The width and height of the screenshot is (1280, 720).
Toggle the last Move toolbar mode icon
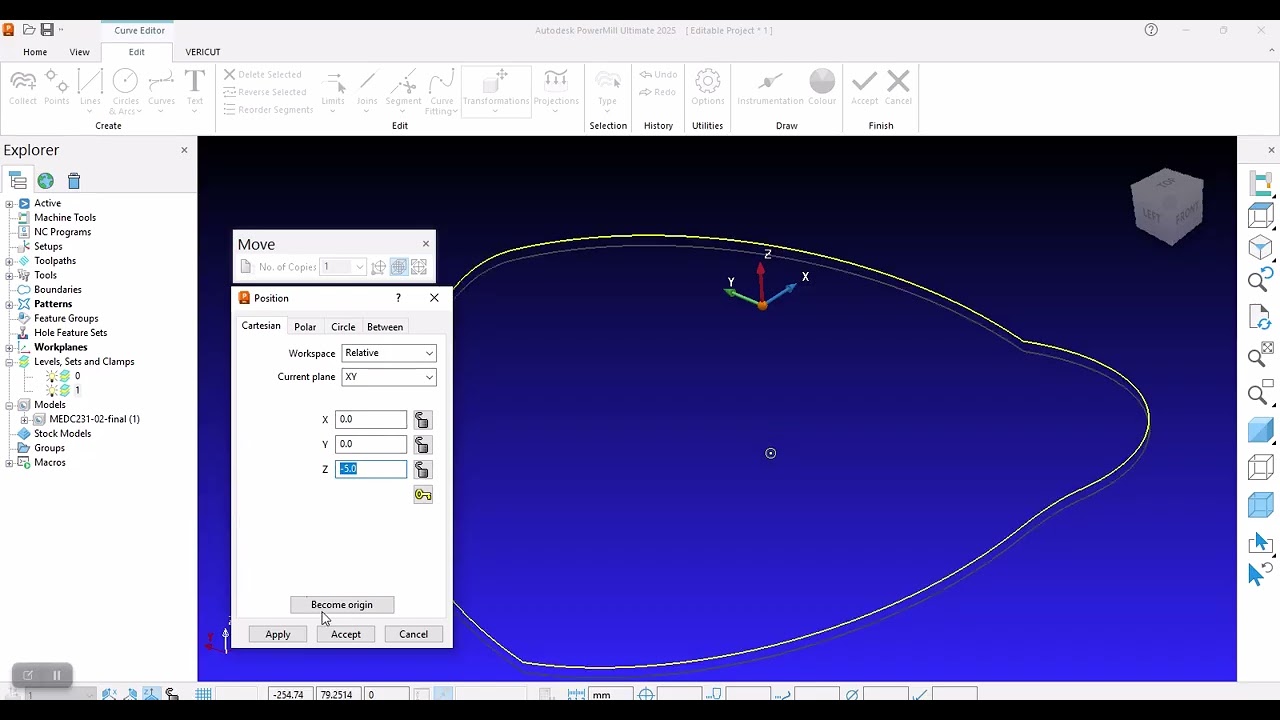coord(418,267)
